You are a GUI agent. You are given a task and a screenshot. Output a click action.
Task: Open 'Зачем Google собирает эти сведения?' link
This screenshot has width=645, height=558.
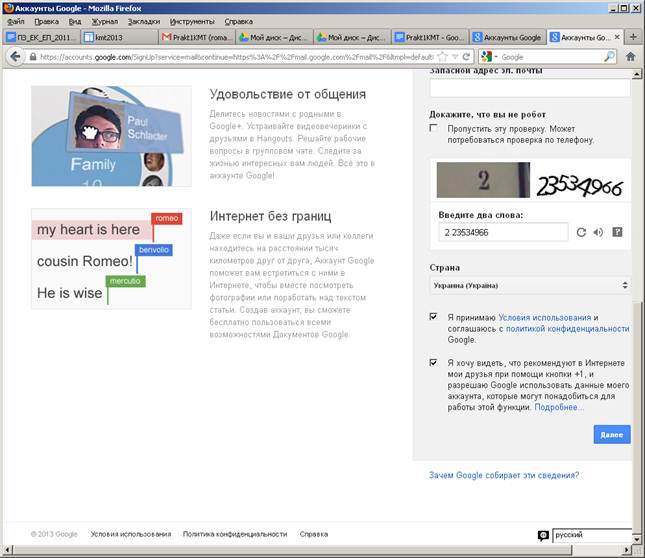(504, 475)
